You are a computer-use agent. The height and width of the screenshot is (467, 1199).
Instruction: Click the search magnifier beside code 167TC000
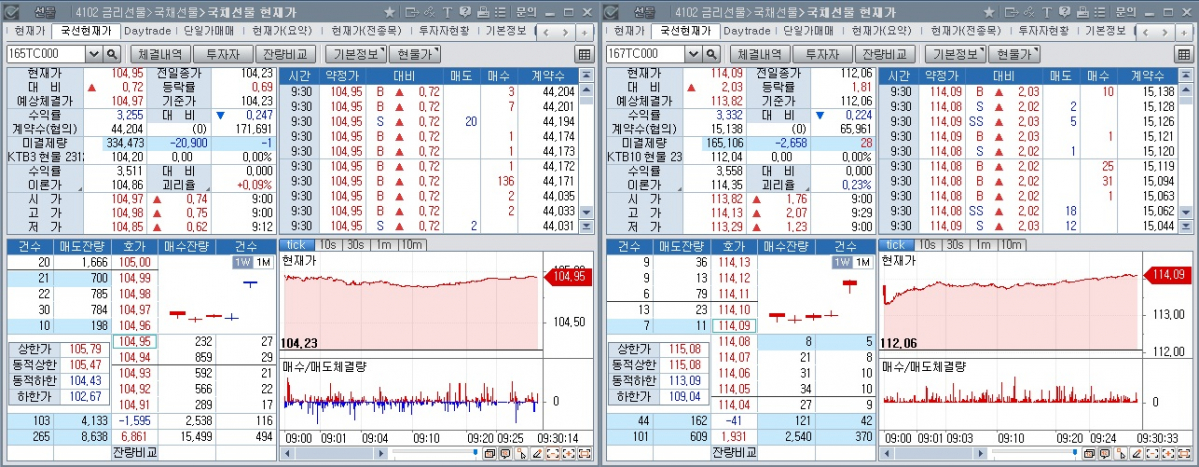click(711, 54)
